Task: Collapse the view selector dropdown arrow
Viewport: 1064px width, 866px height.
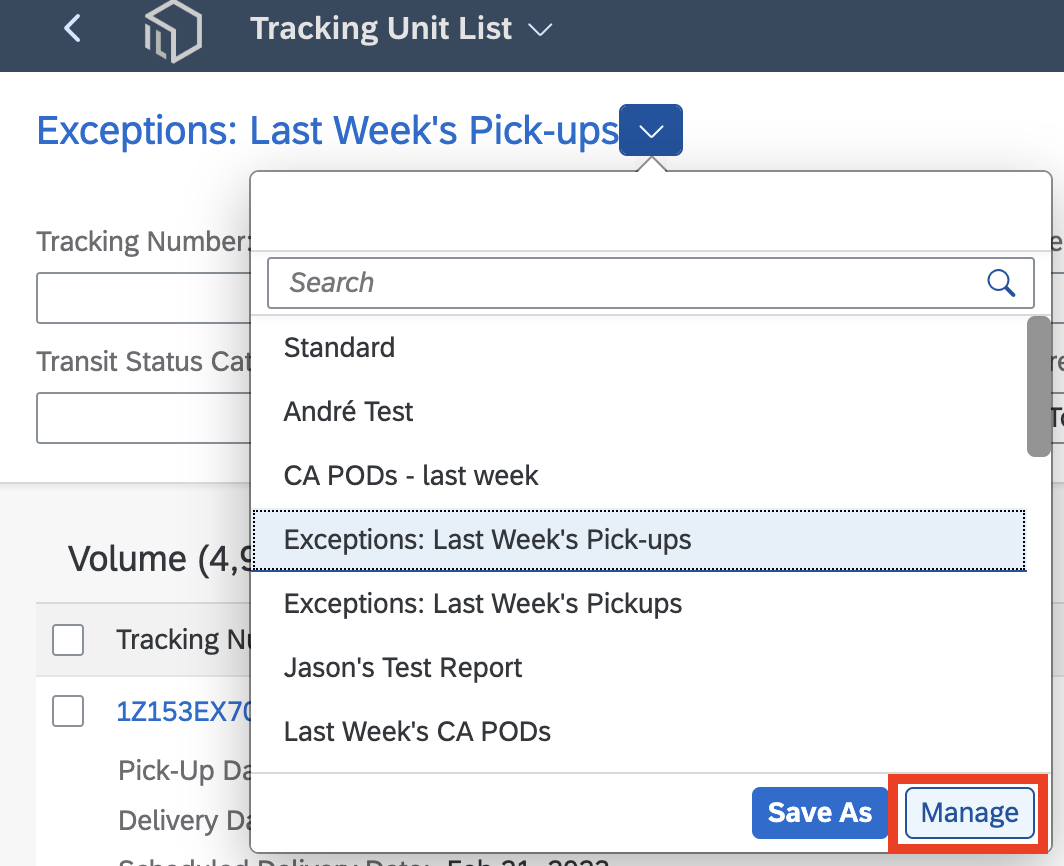Action: coord(651,130)
